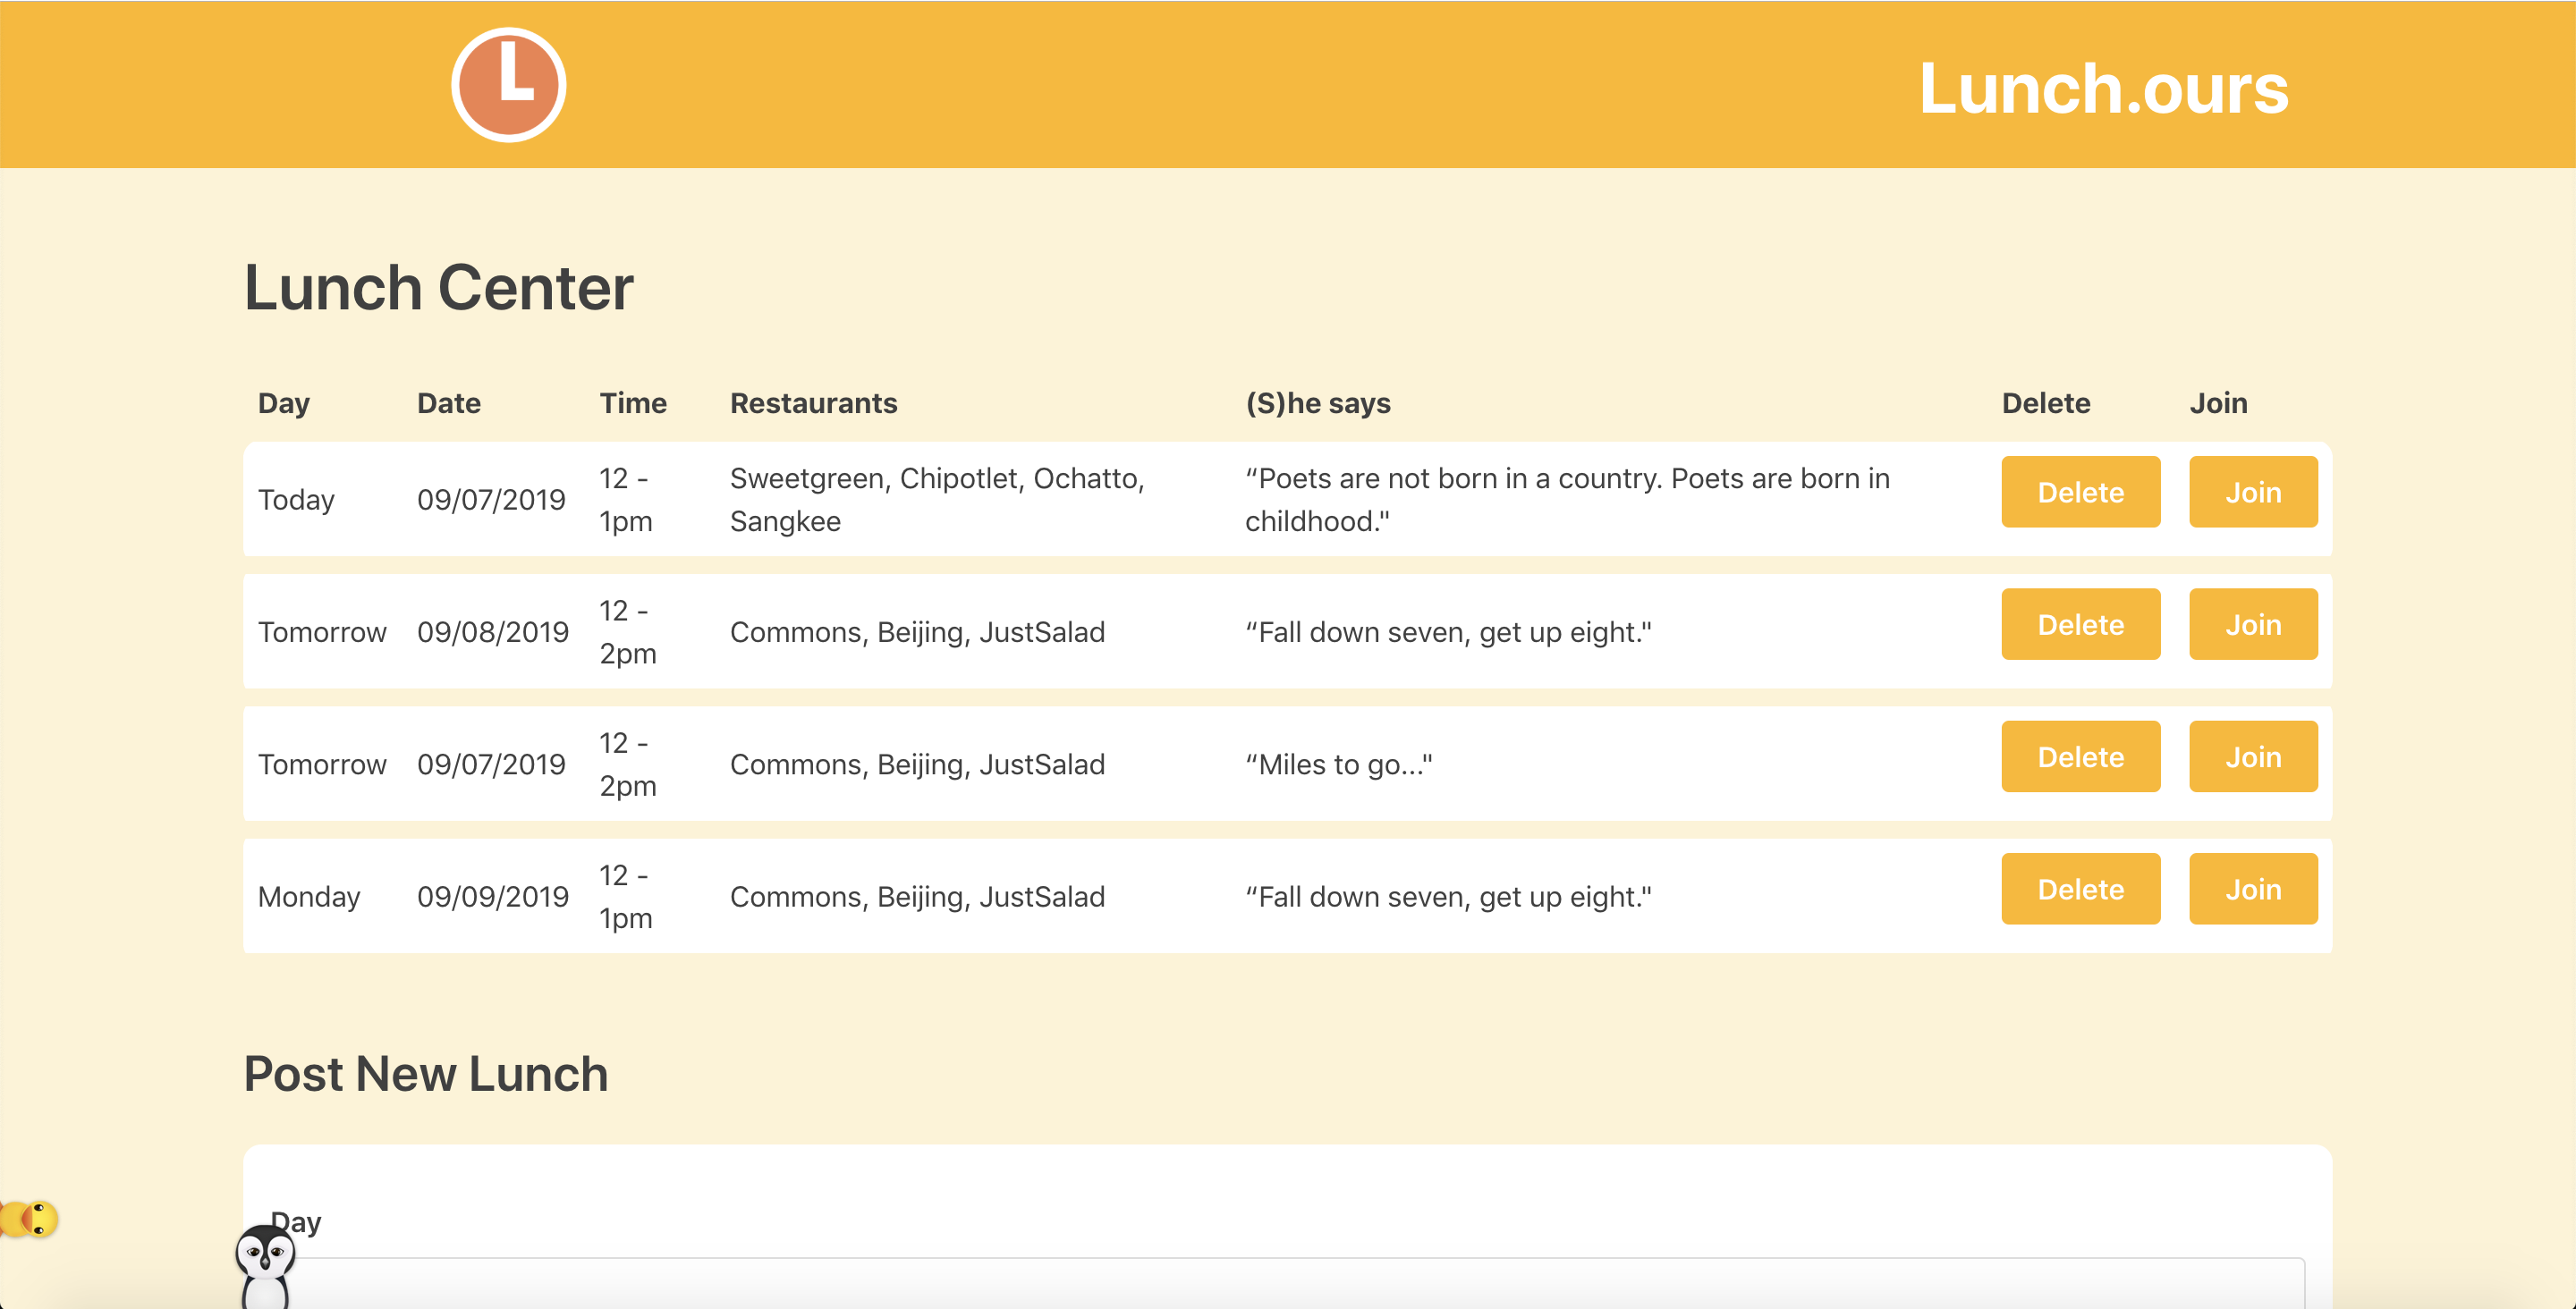This screenshot has height=1309, width=2576.
Task: Click the Restaurants column header
Action: coord(813,403)
